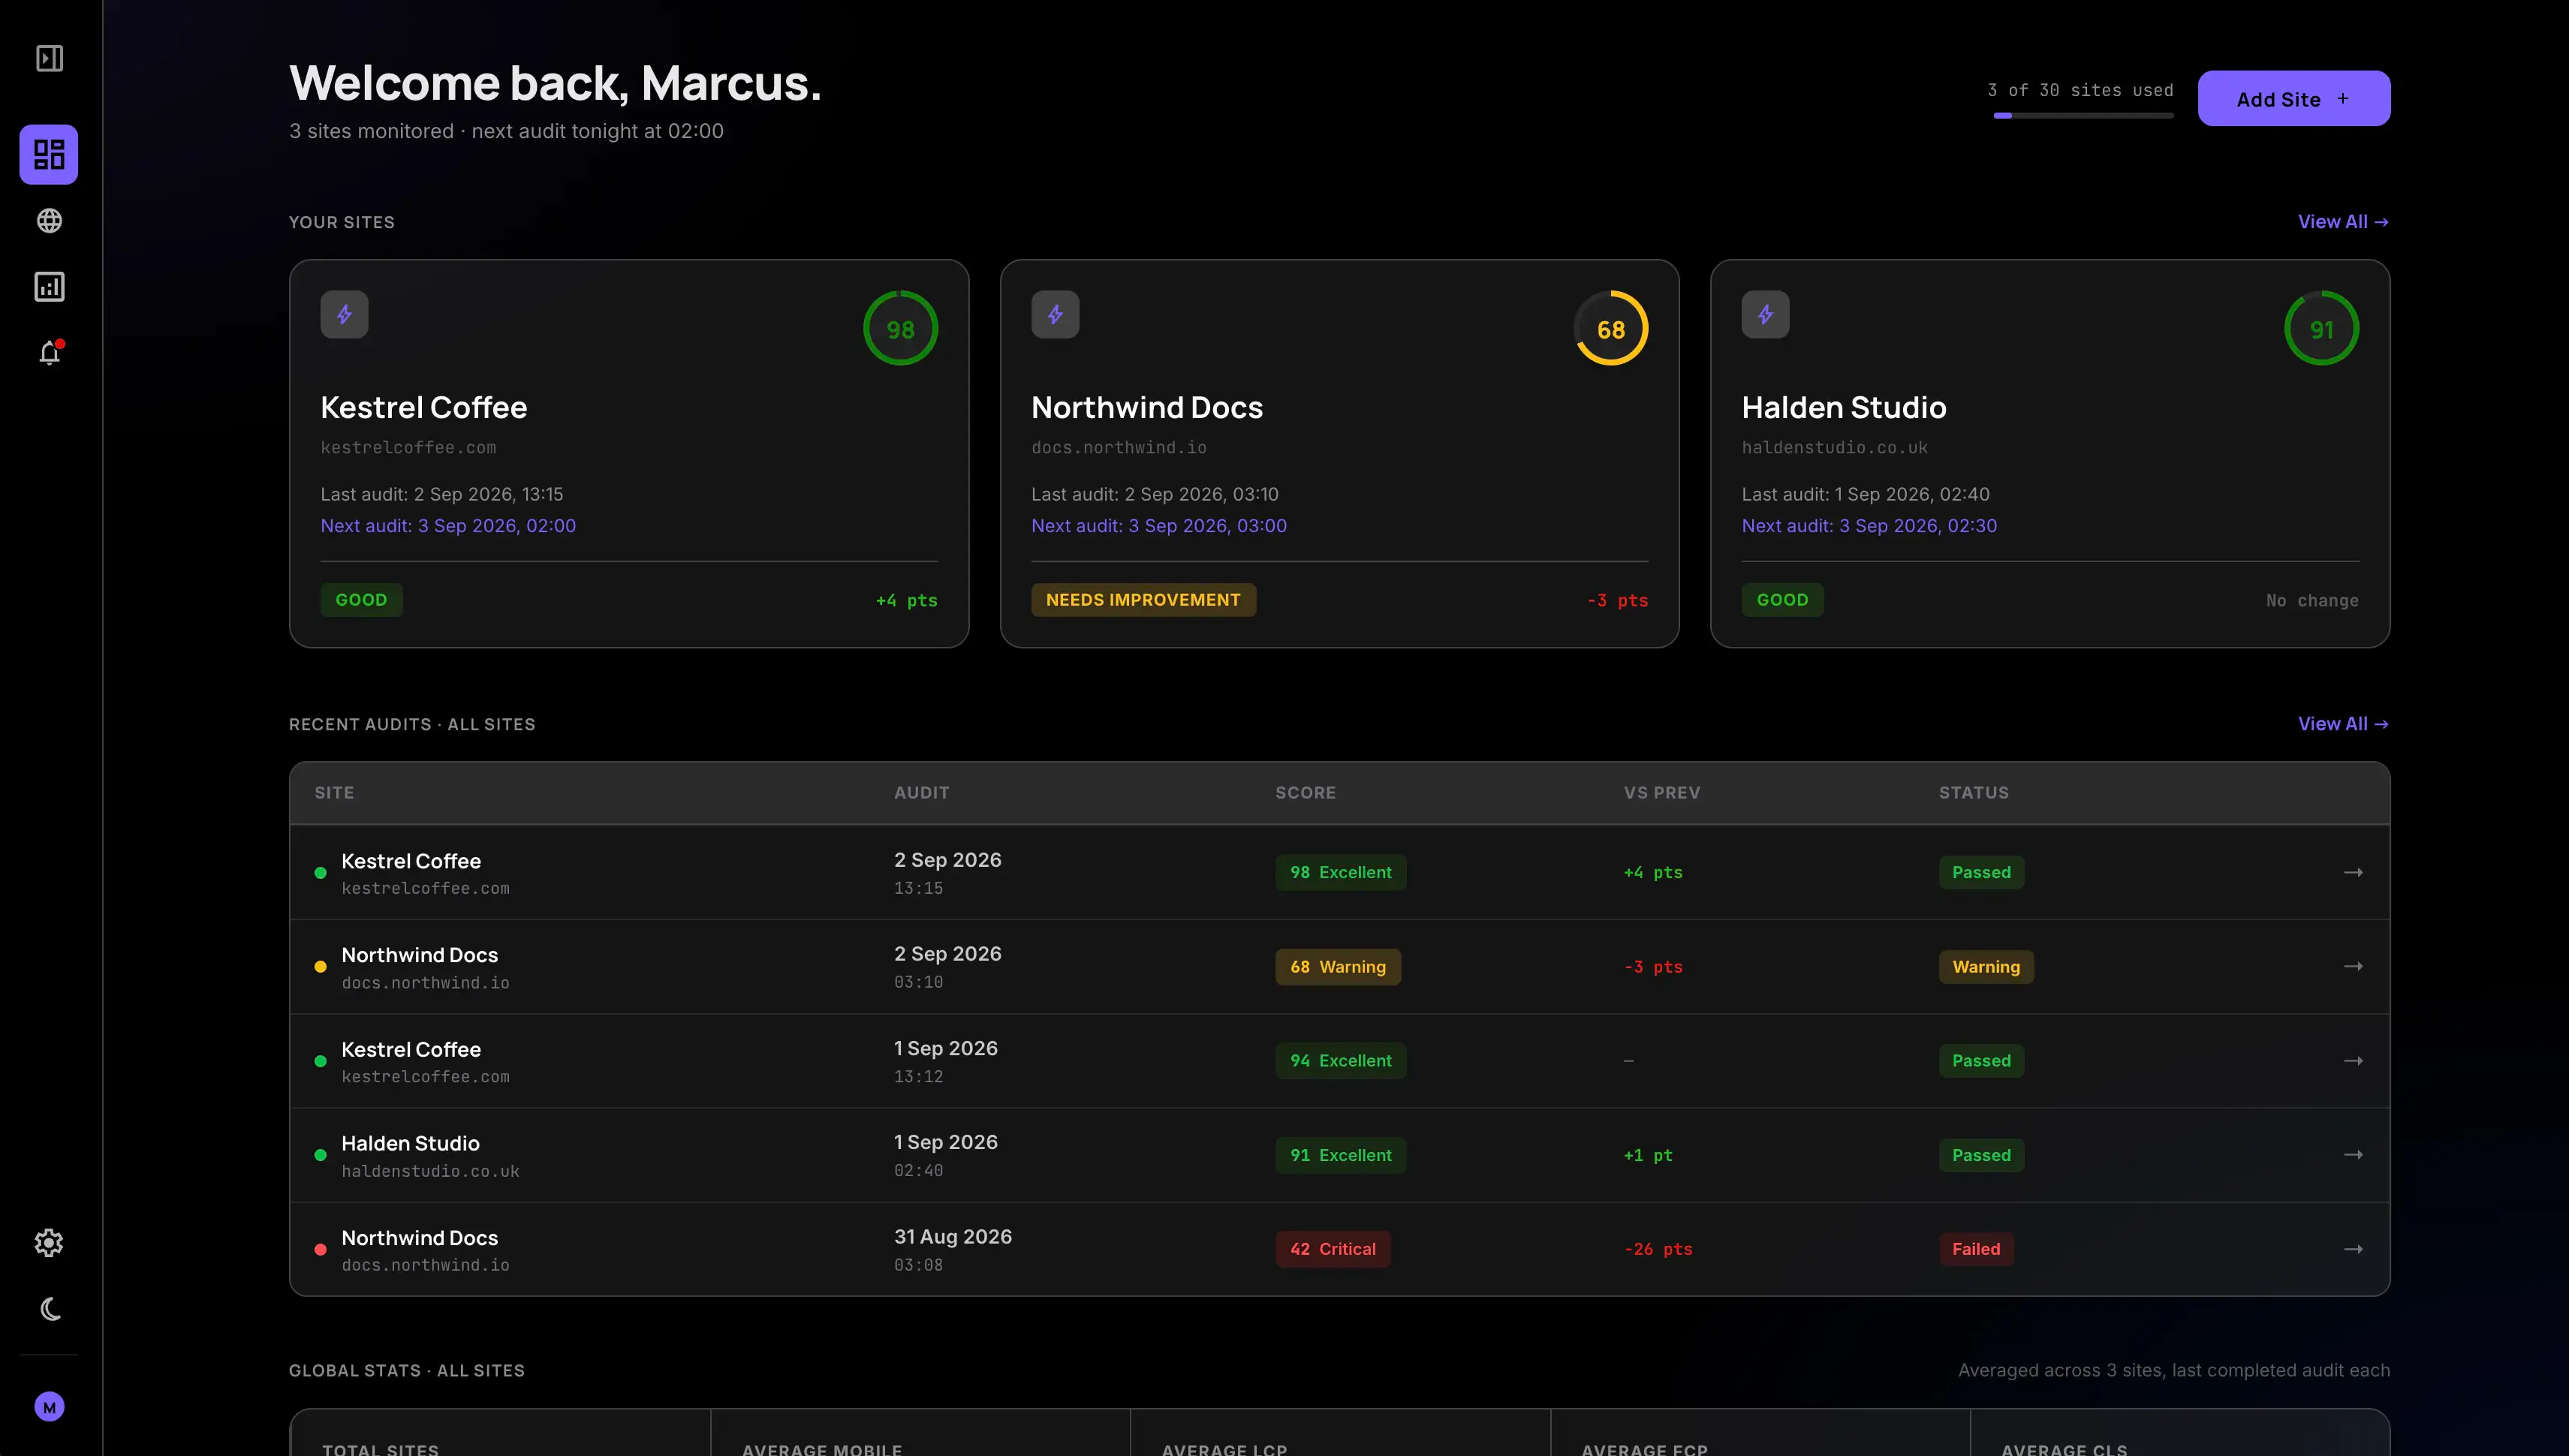Click the -26 pts change value
Image resolution: width=2569 pixels, height=1456 pixels.
[1658, 1249]
